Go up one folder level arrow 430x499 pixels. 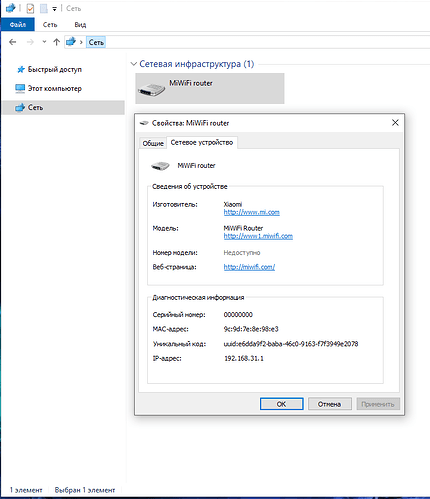(x=56, y=42)
